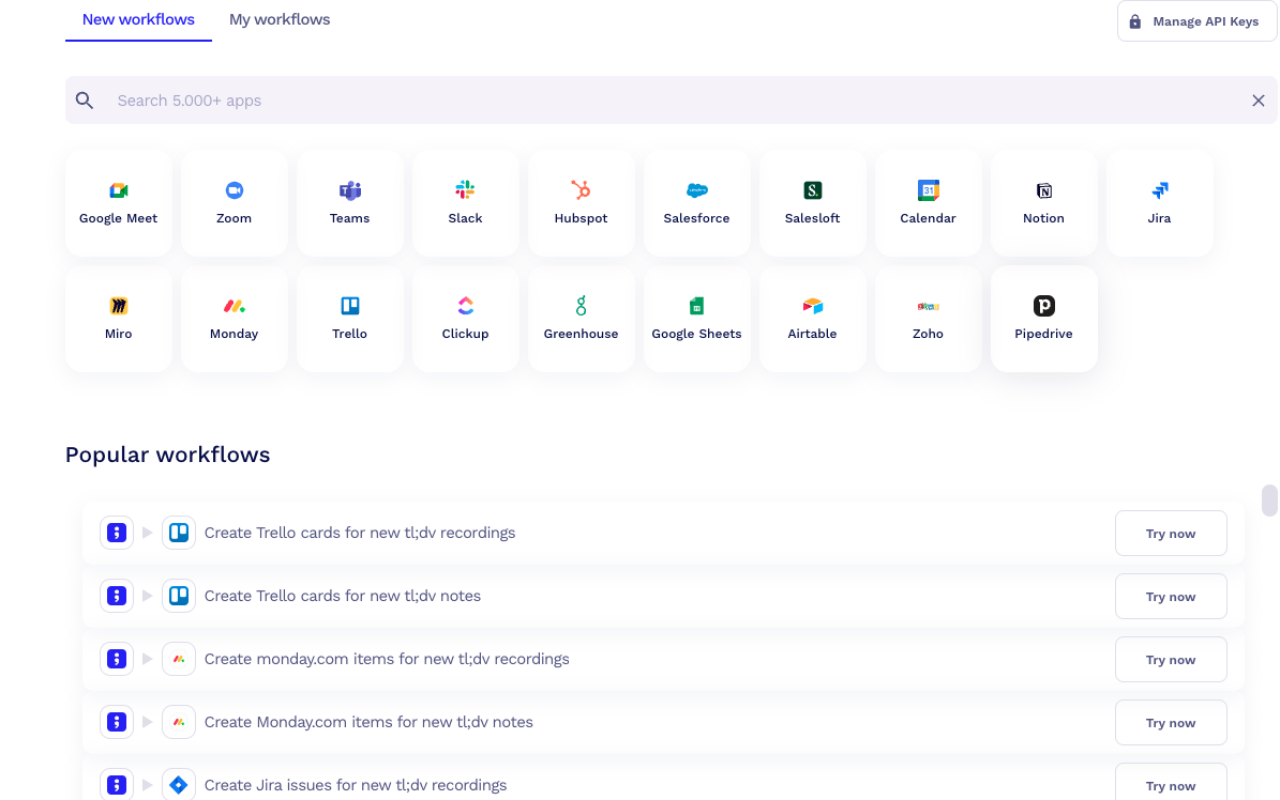This screenshot has width=1280, height=800.
Task: Open the Pipedrive integration
Action: (x=1043, y=319)
